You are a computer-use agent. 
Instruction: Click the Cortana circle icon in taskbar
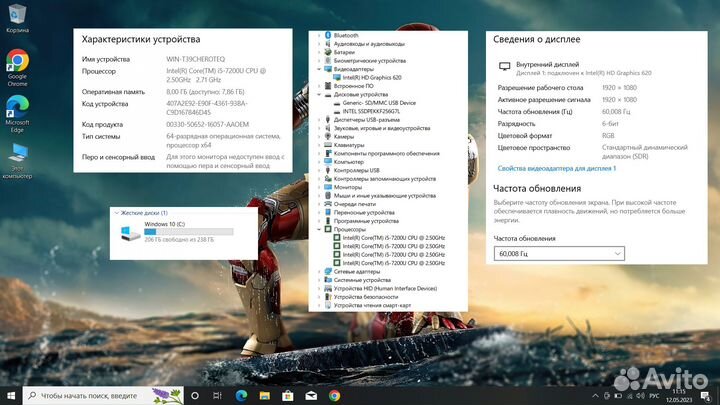pos(195,395)
